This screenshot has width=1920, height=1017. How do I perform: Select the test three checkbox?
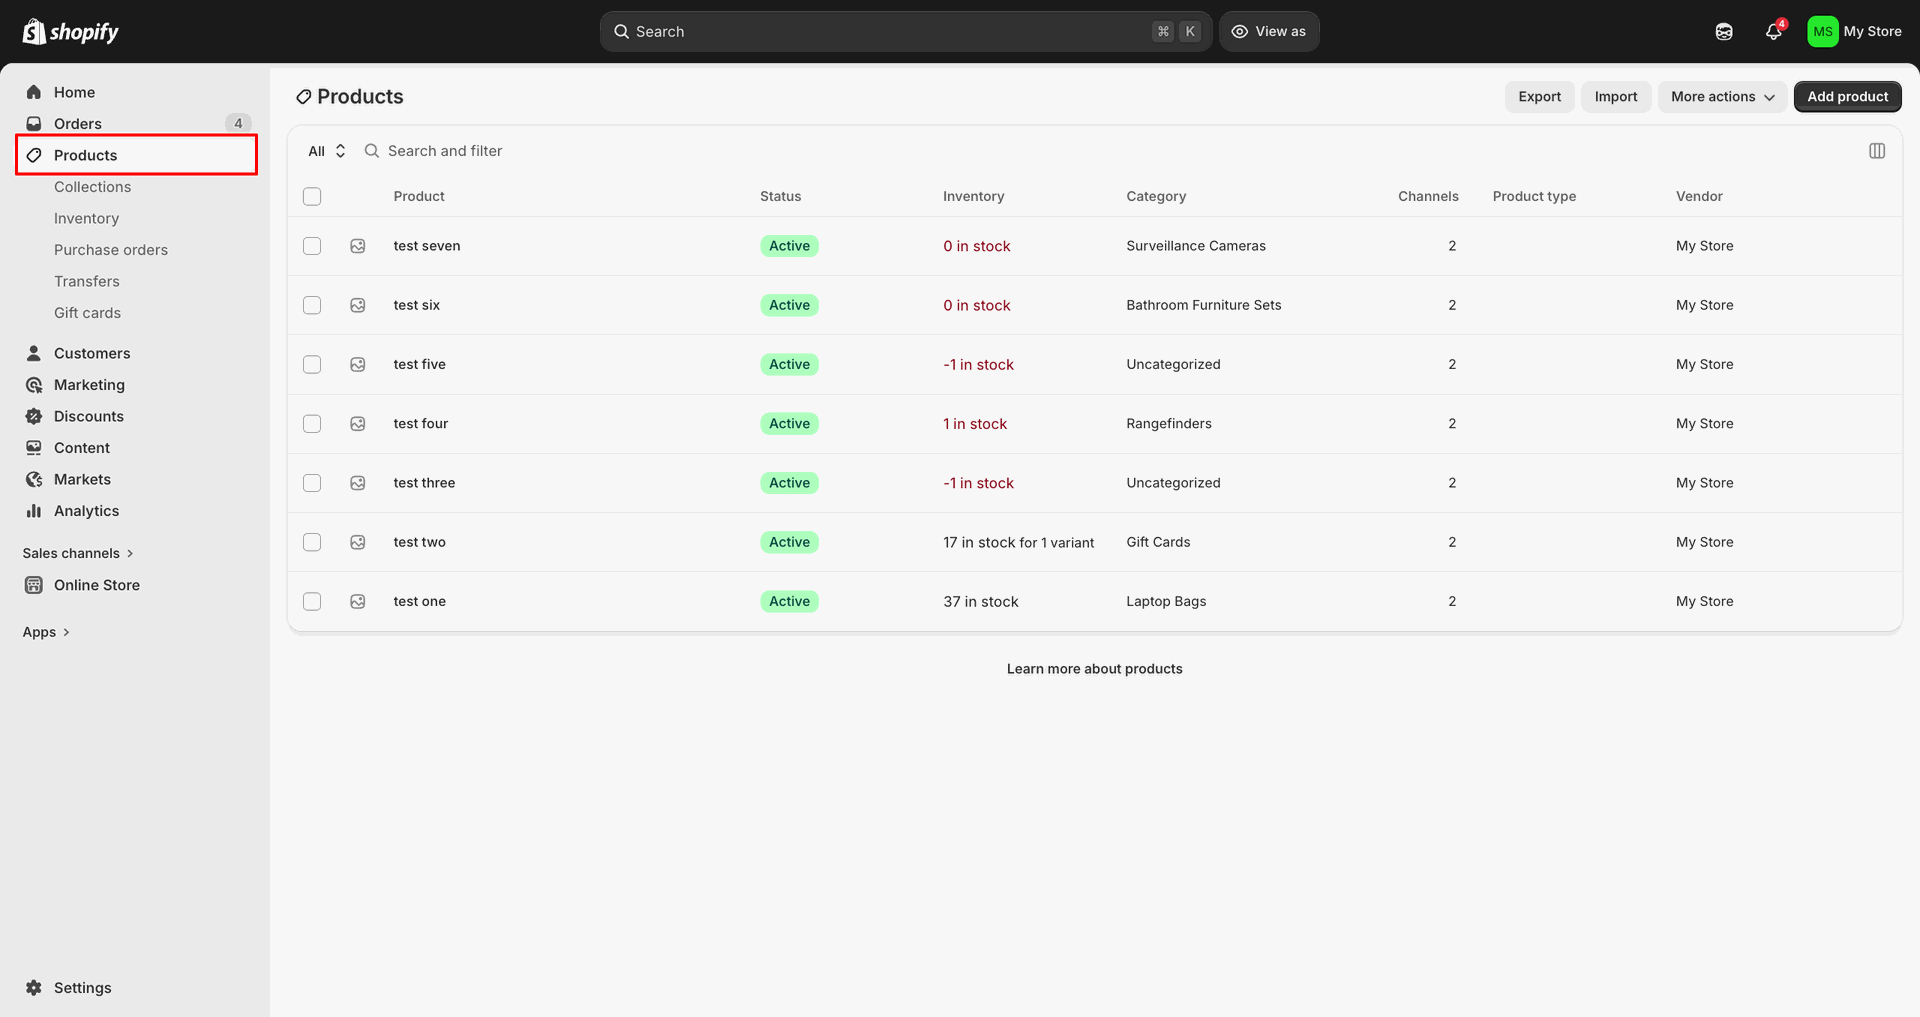point(312,483)
